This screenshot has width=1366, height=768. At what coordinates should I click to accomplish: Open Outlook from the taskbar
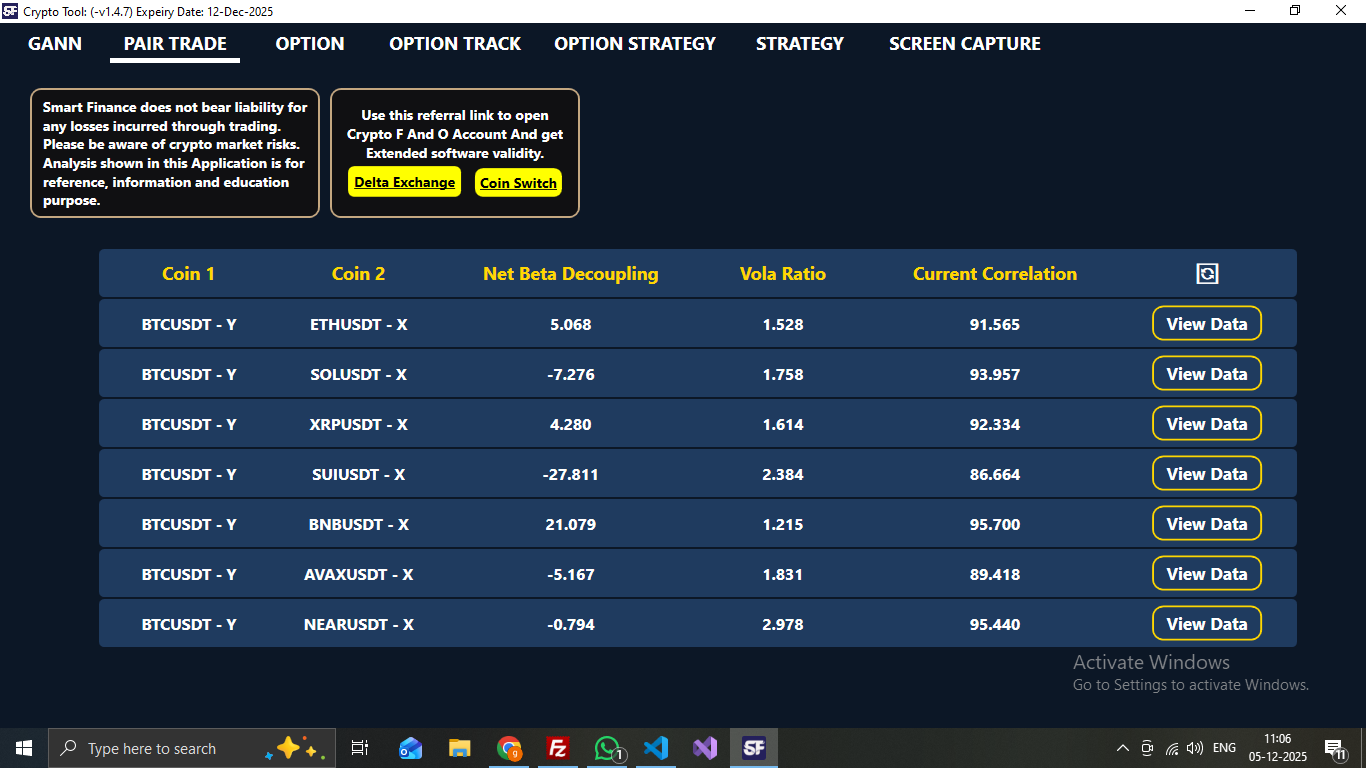410,747
